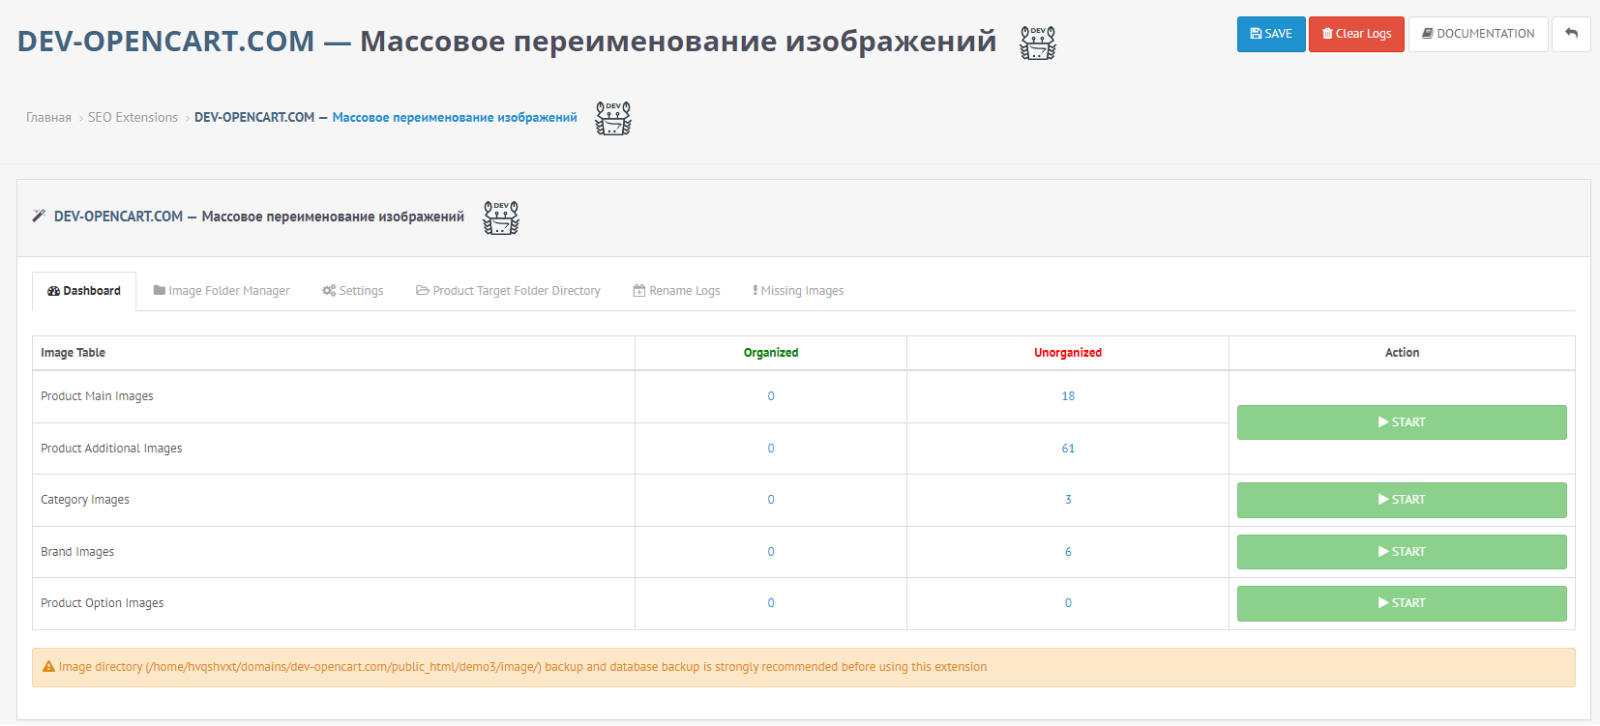Click the crab logo in the panel header
This screenshot has height=726, width=1600.
[x=501, y=217]
